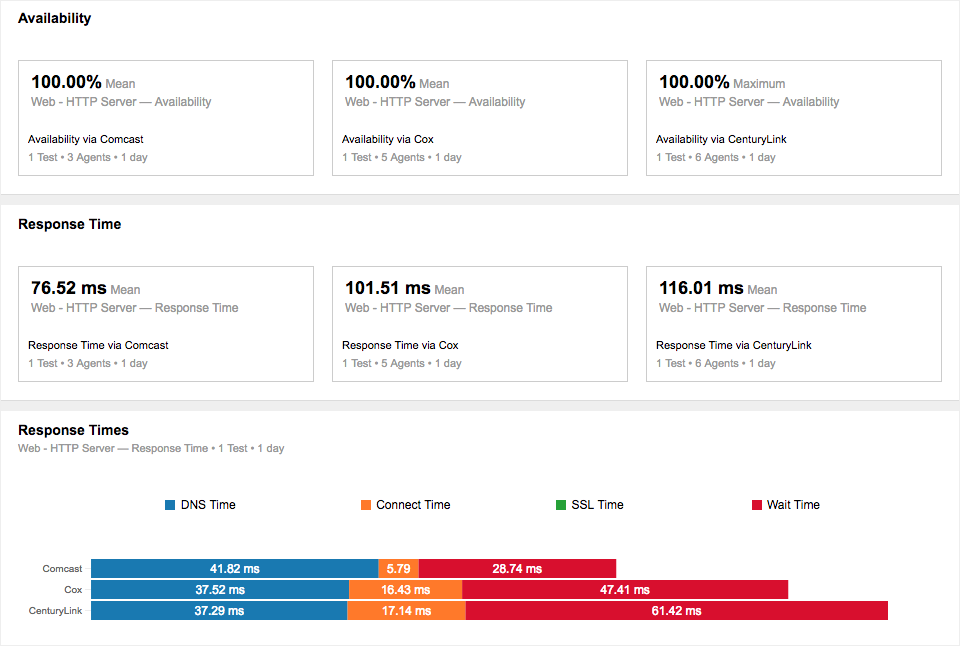Viewport: 960px width, 646px height.
Task: Select the 76.52 ms Comcast response card
Action: pyautogui.click(x=166, y=324)
